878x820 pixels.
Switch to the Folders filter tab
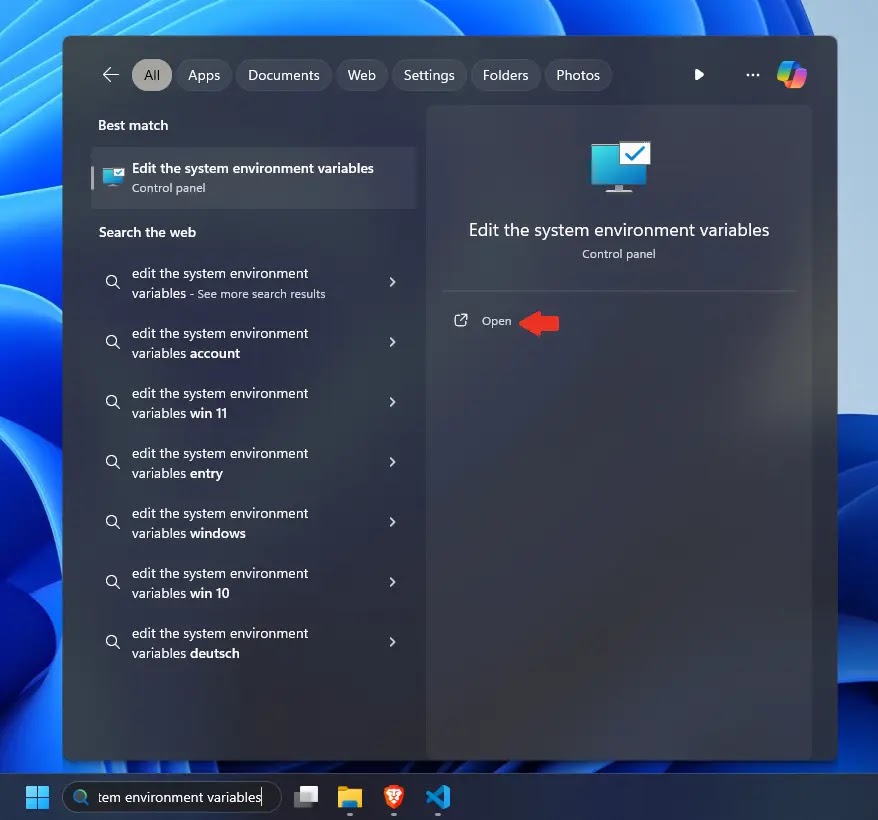point(505,75)
